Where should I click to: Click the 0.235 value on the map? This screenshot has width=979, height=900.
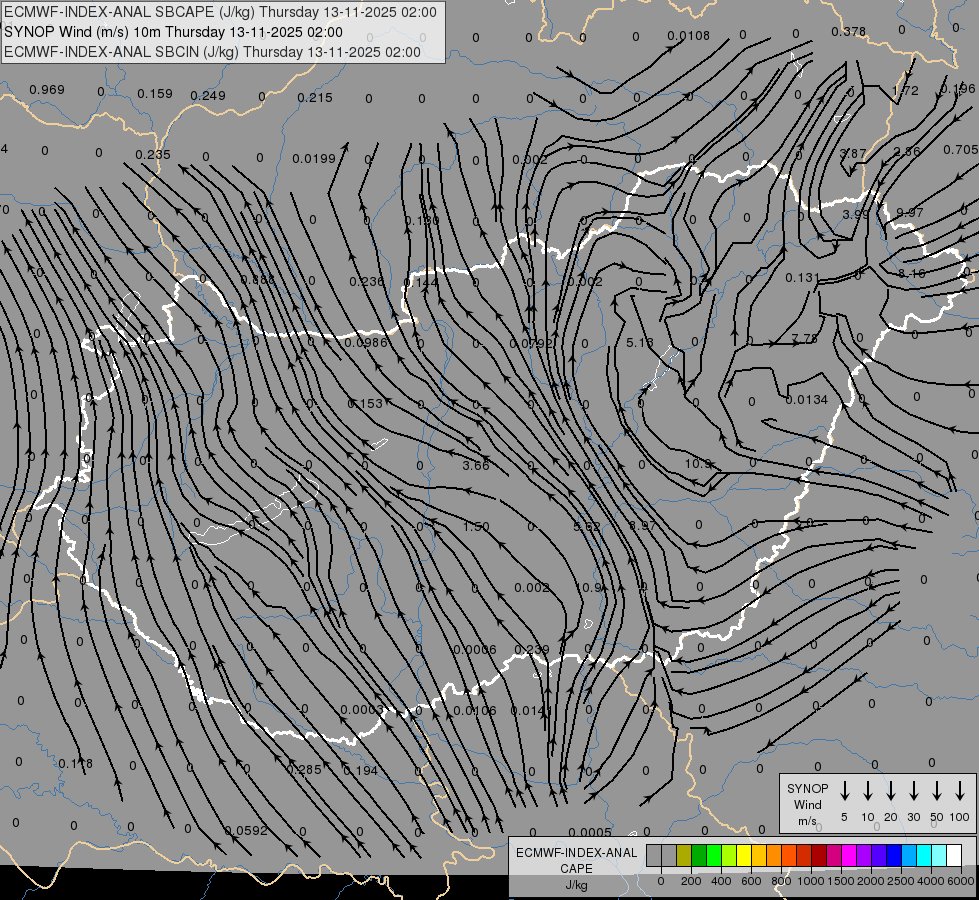[x=153, y=154]
